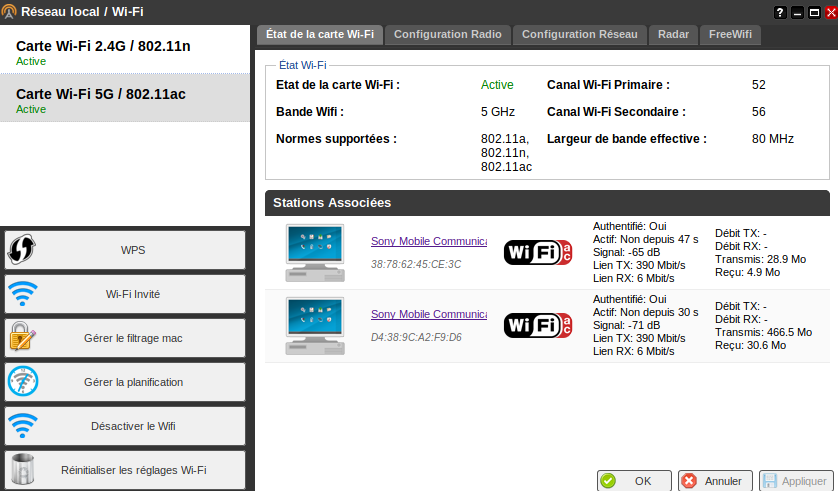
Task: Select Carte Wi-Fi 5G / 802.11ac
Action: click(x=124, y=99)
